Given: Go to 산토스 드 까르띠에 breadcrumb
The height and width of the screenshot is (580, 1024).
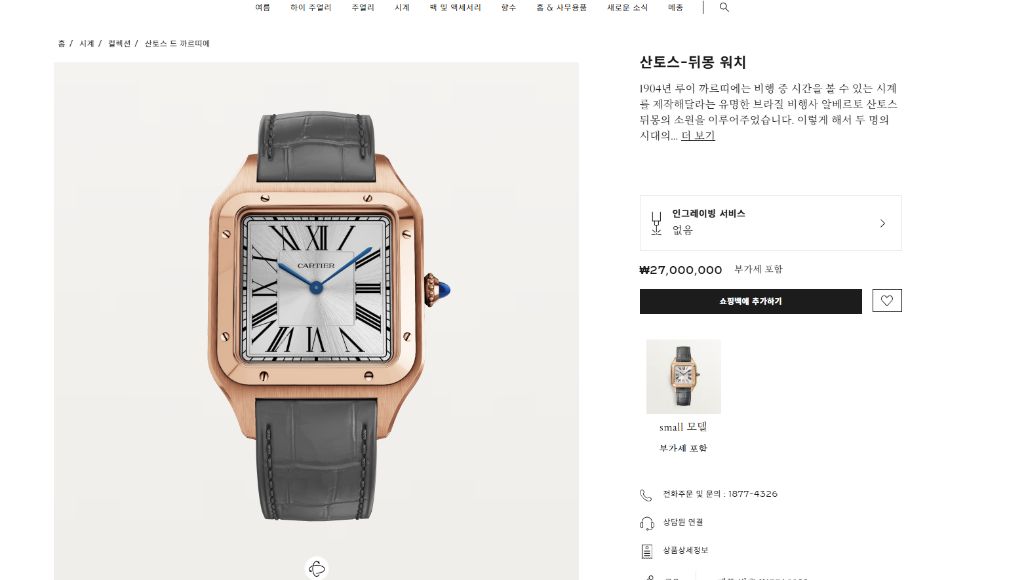Looking at the screenshot, I should pos(176,43).
